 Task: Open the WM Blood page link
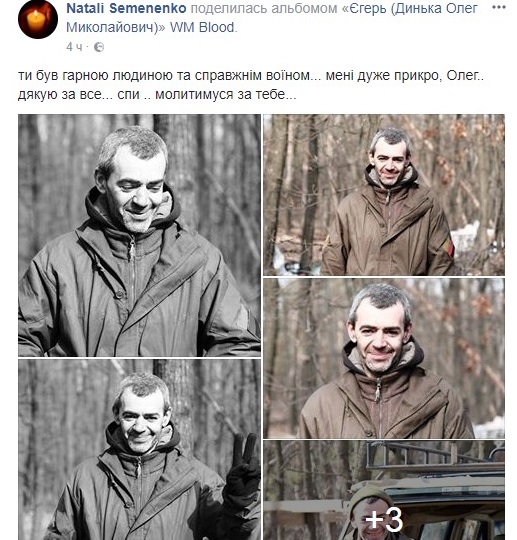[x=202, y=27]
